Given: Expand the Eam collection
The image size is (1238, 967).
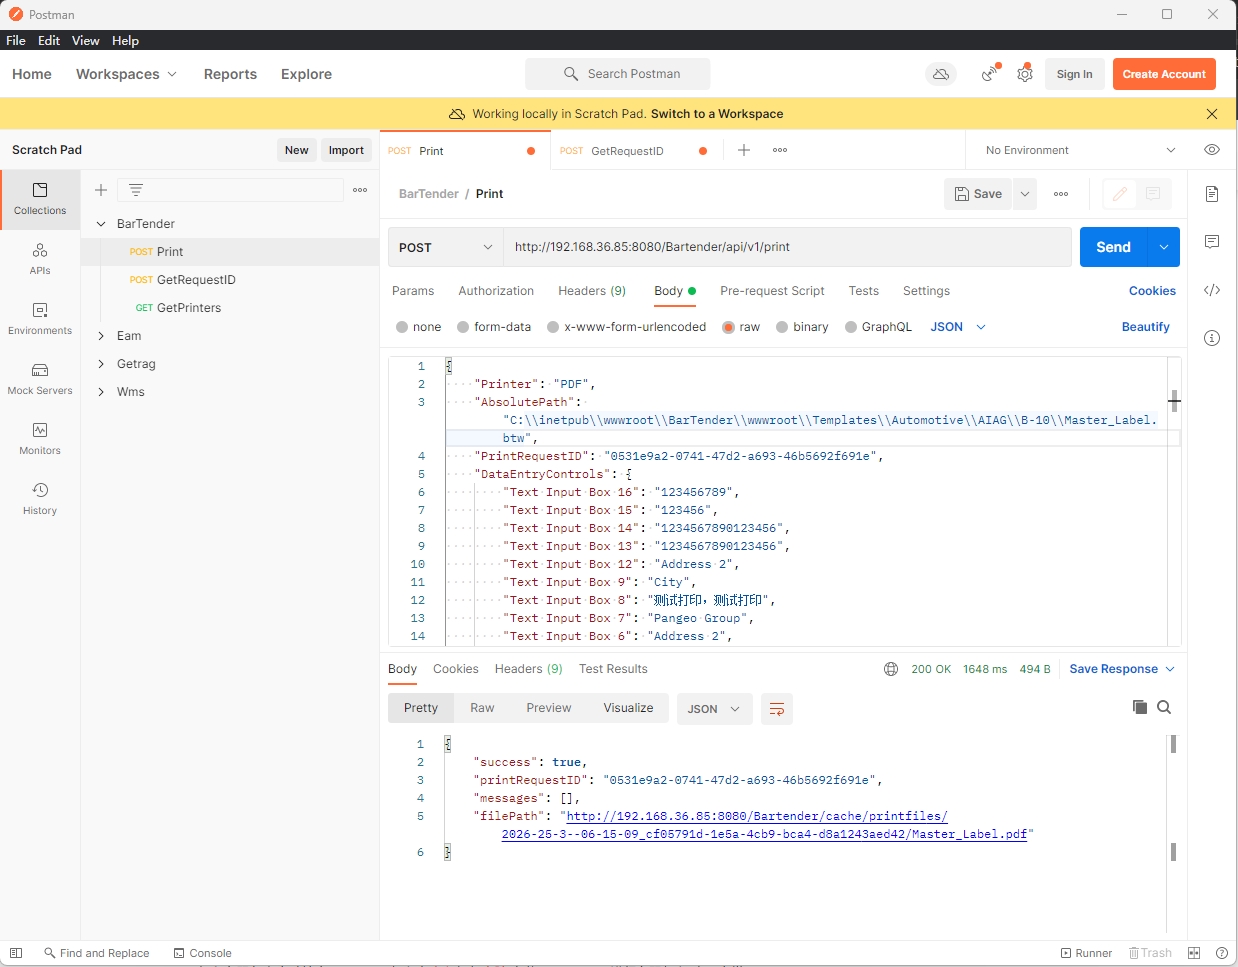Looking at the screenshot, I should click(101, 336).
